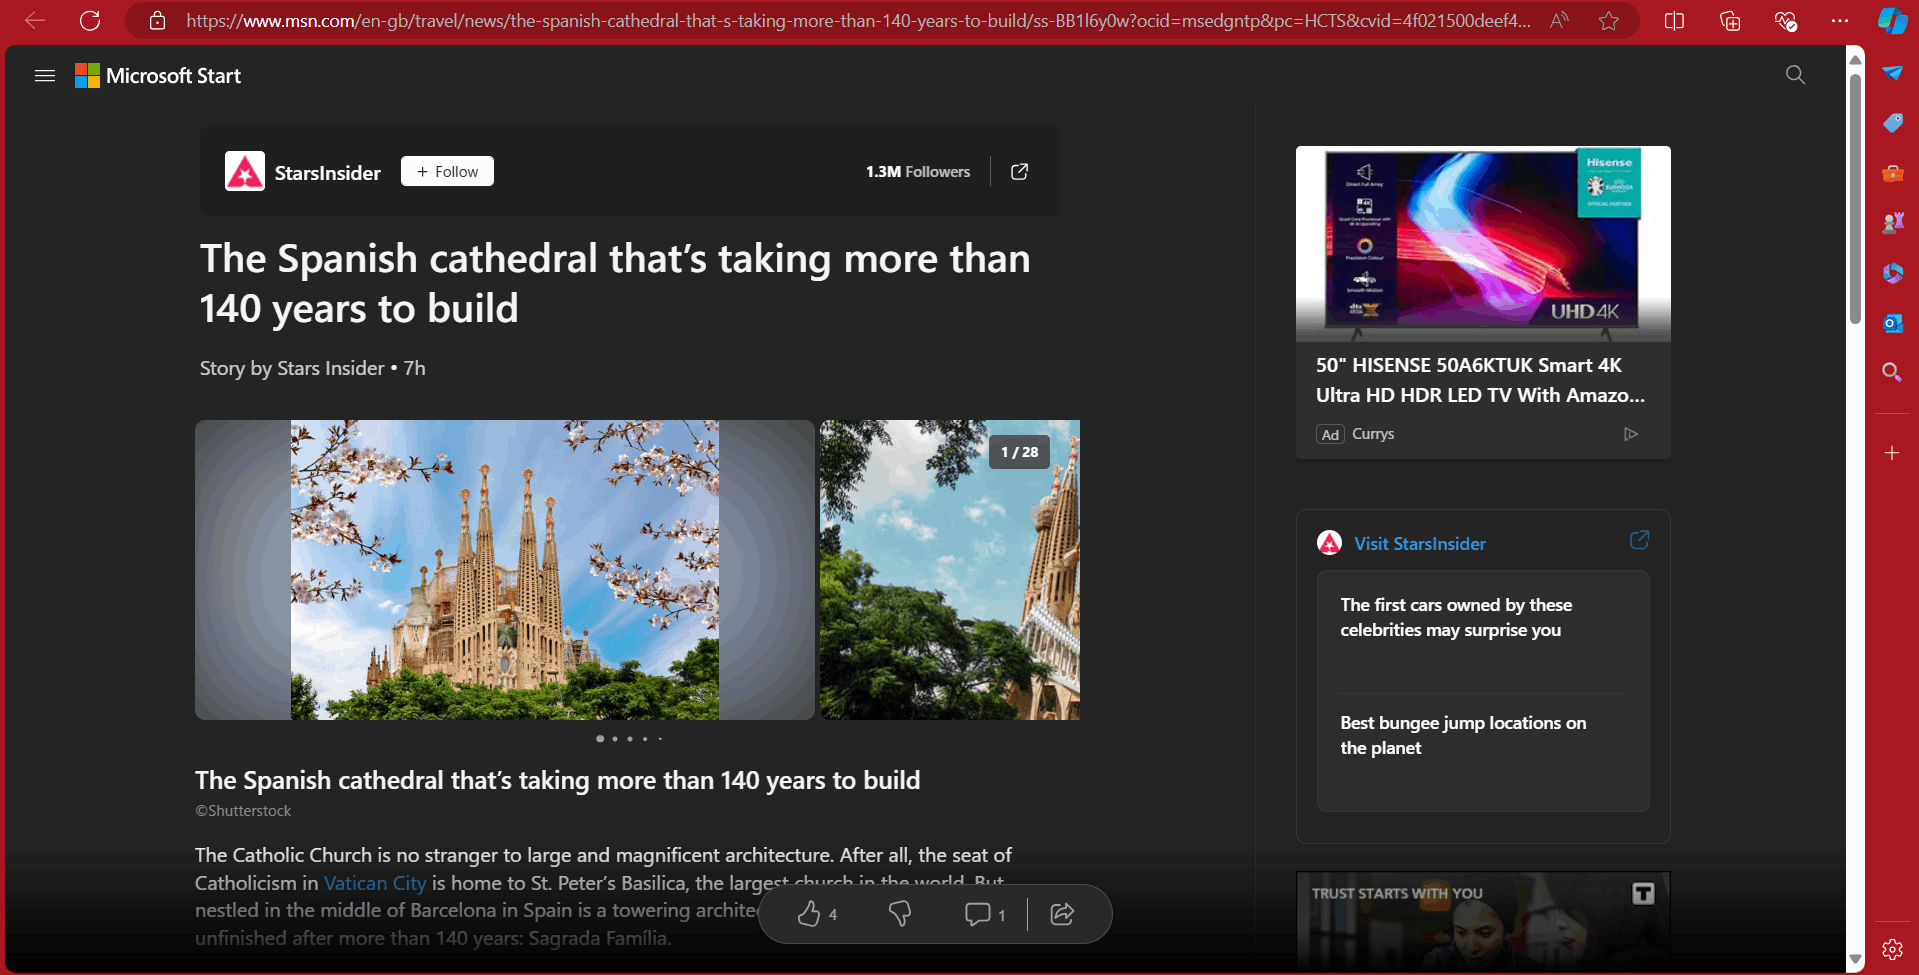The width and height of the screenshot is (1919, 975).
Task: Click the magnifier search icon in sidebar
Action: (x=1892, y=372)
